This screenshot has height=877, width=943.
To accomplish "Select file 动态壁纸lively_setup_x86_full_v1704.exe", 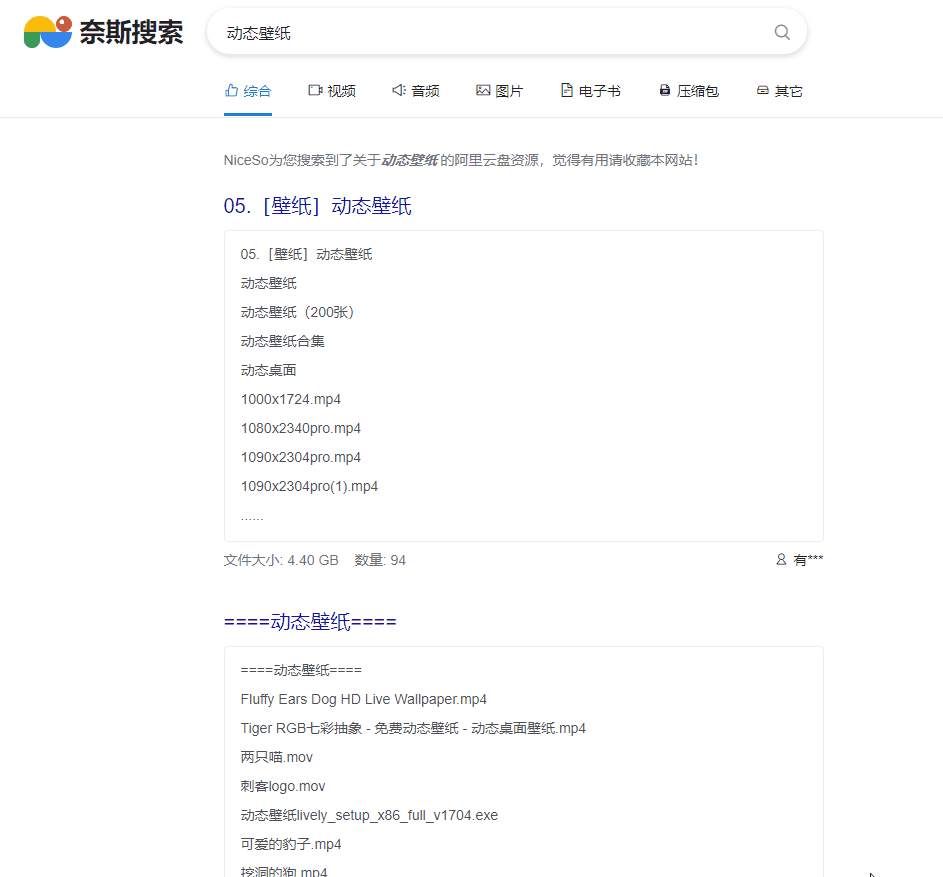I will [369, 815].
